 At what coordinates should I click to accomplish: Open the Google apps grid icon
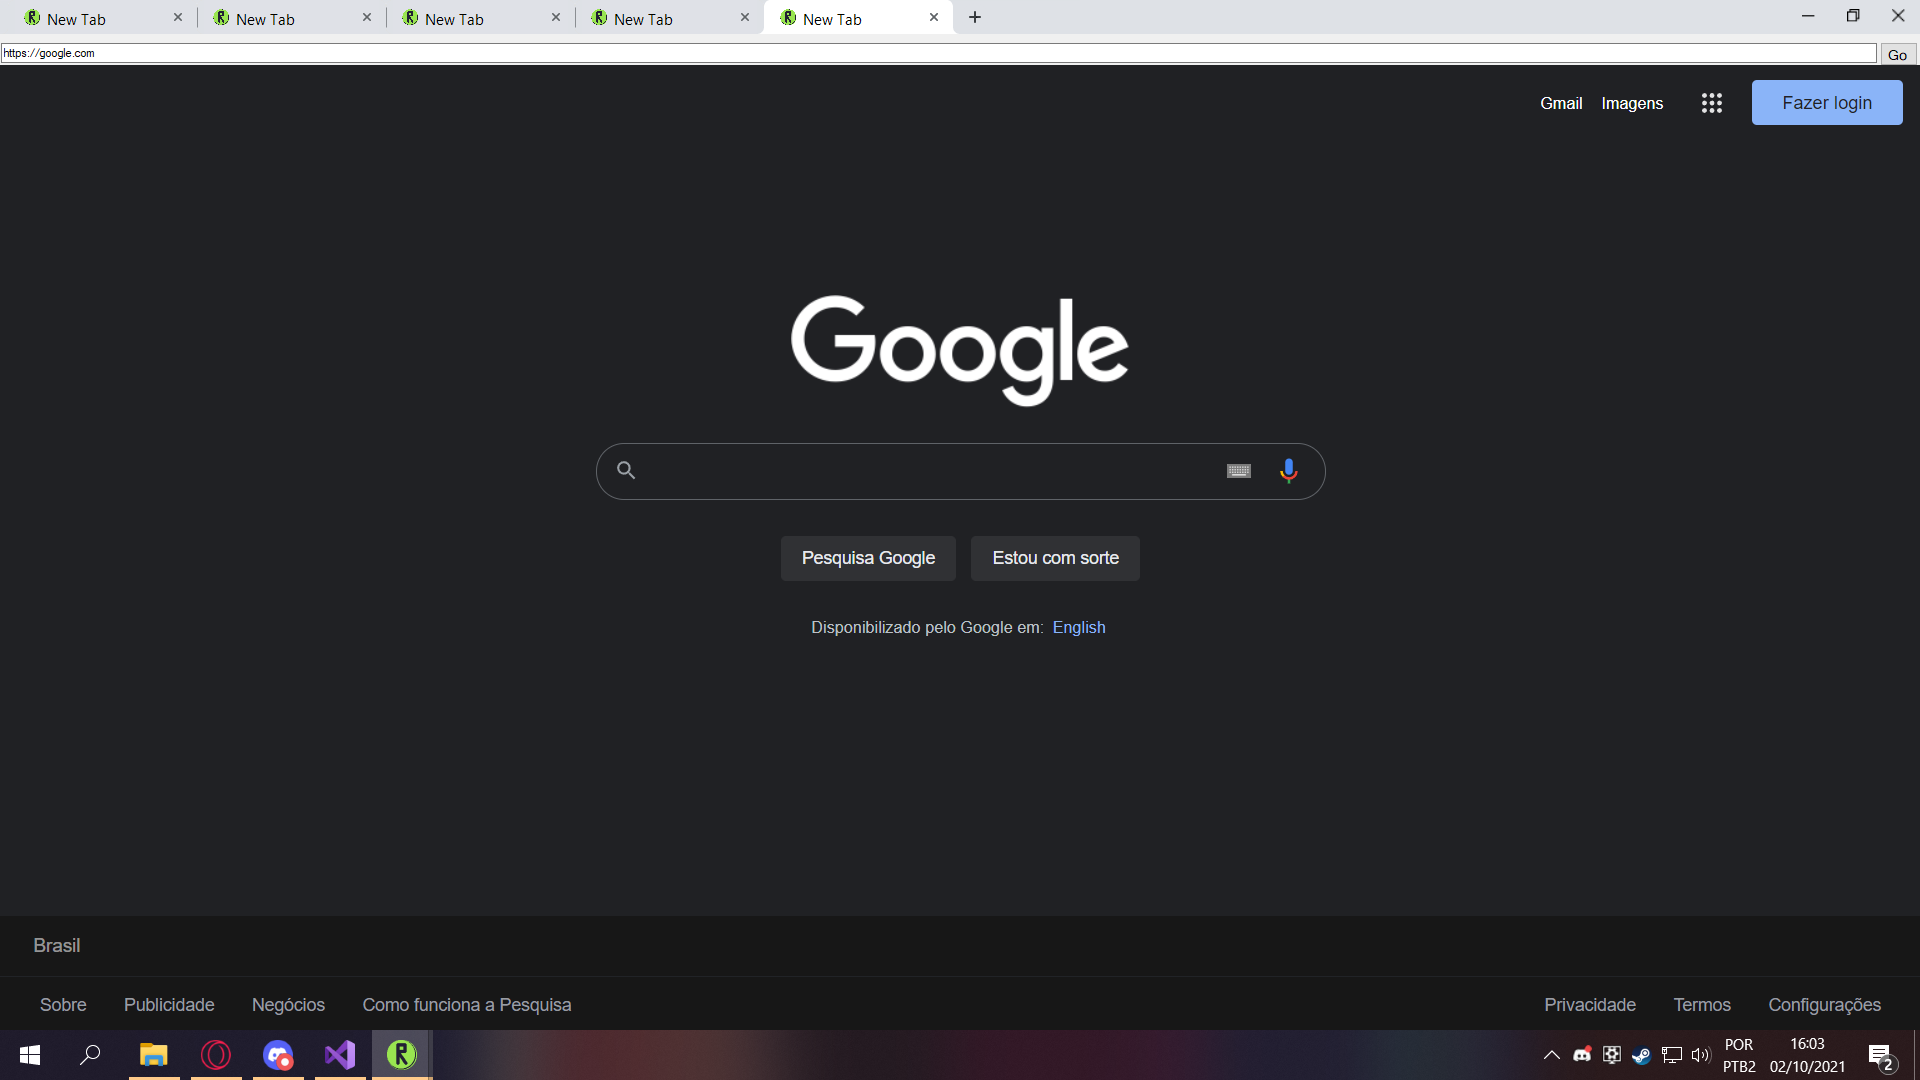[x=1711, y=103]
